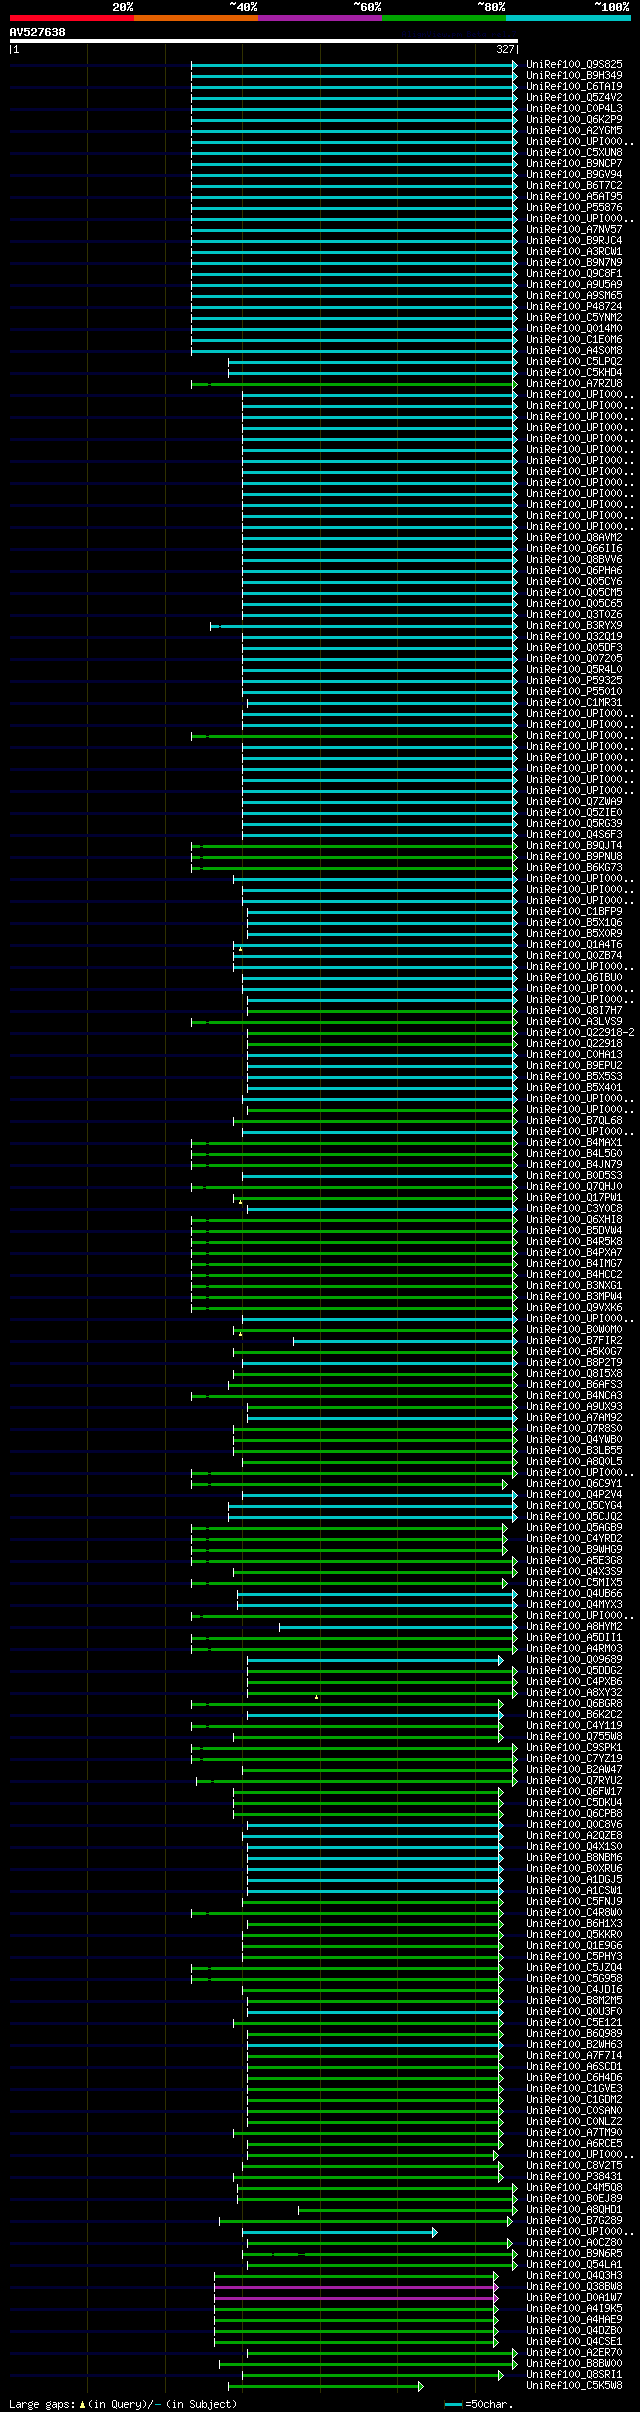Open hit UniRef100_Q5Z4V2

(x=574, y=97)
